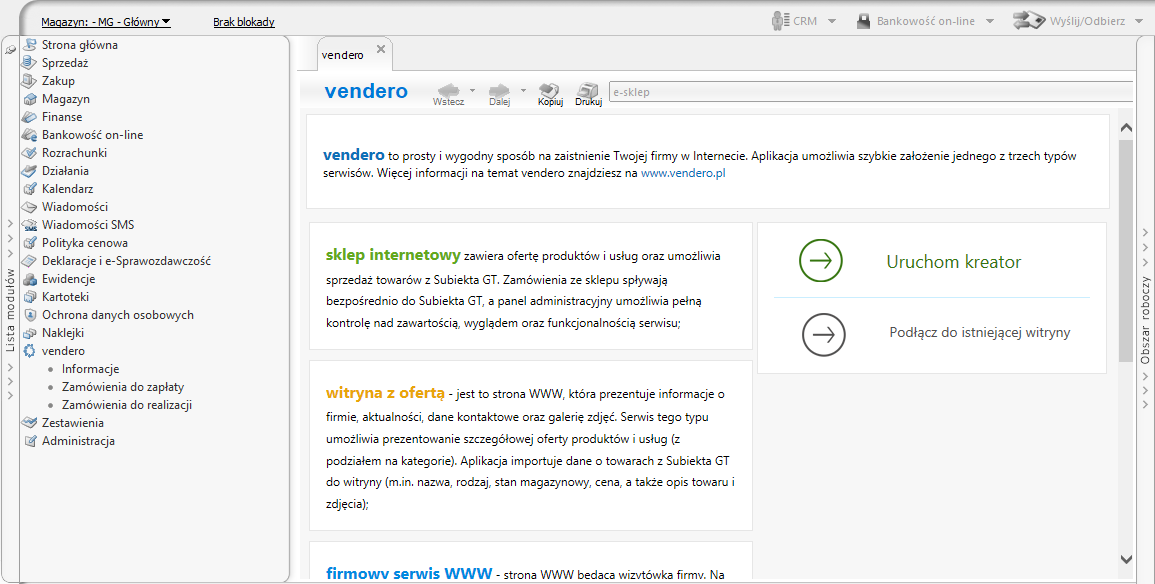Screen dimensions: 1155x584
Task: Click the Uruchom kreator text link
Action: (x=954, y=262)
